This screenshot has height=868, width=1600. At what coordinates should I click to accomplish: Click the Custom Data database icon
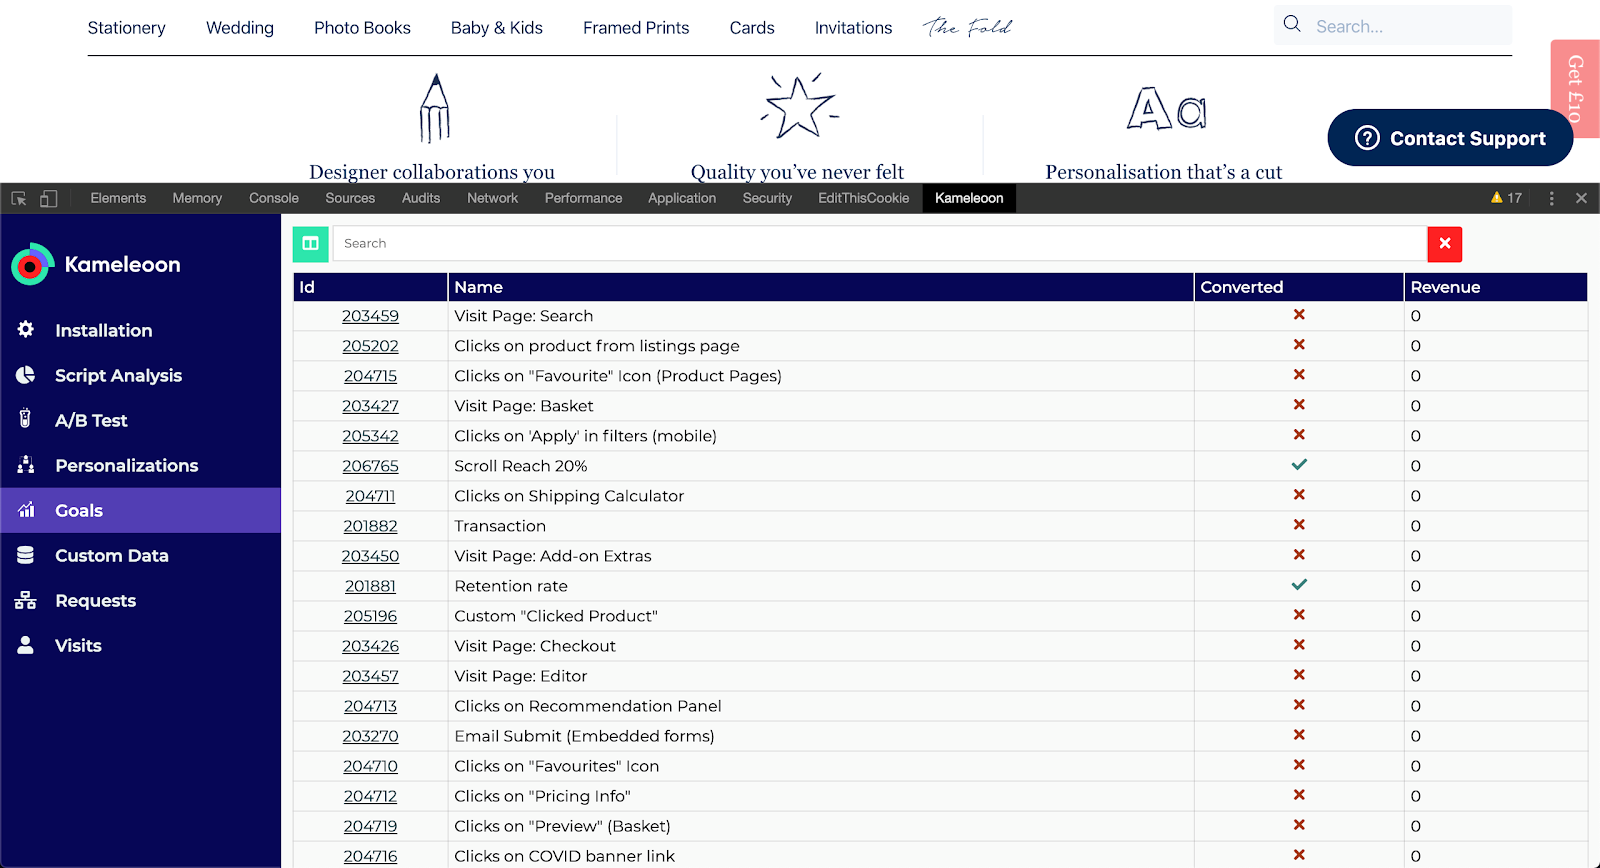(x=26, y=554)
